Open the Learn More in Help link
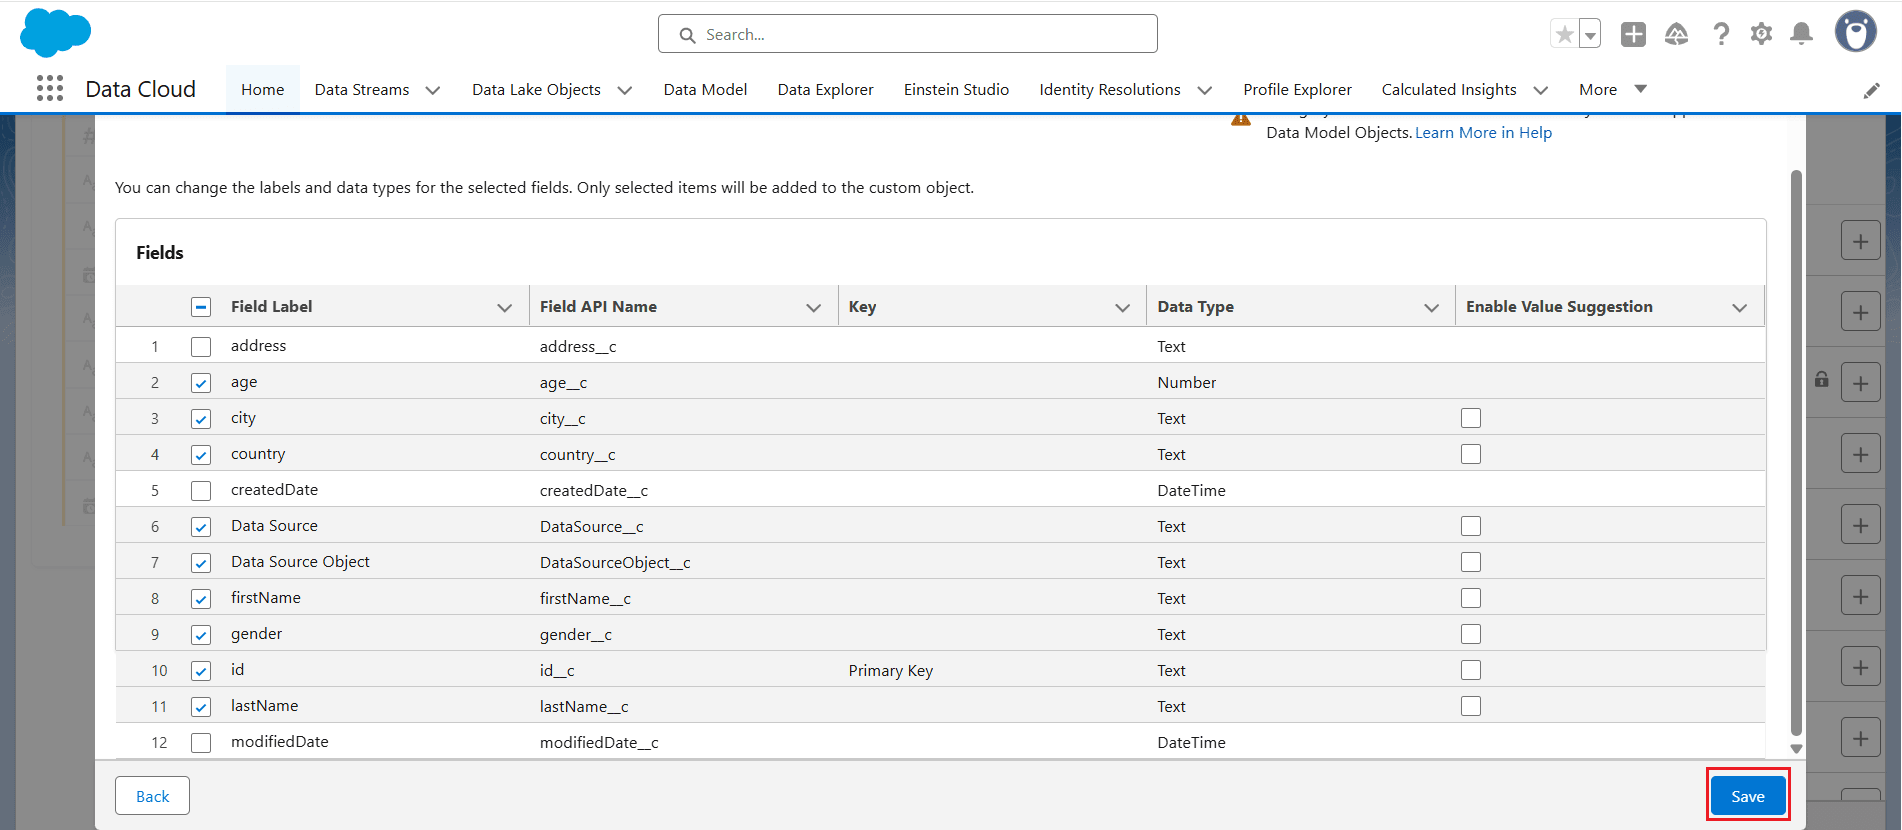 pos(1483,133)
